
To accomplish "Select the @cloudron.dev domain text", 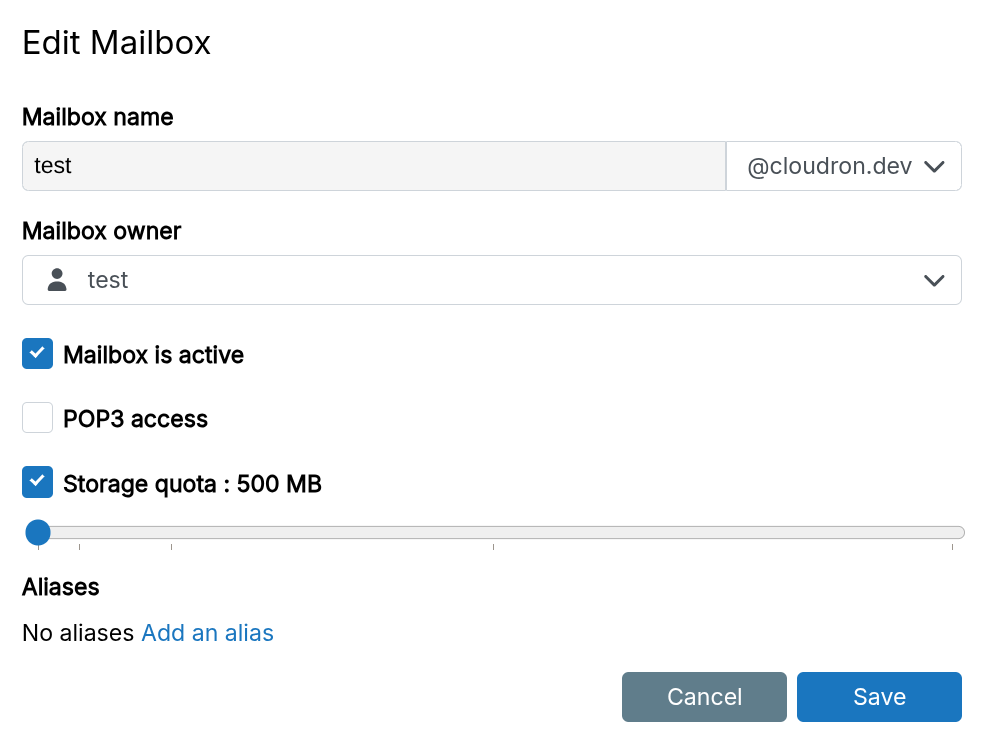I will tap(829, 167).
